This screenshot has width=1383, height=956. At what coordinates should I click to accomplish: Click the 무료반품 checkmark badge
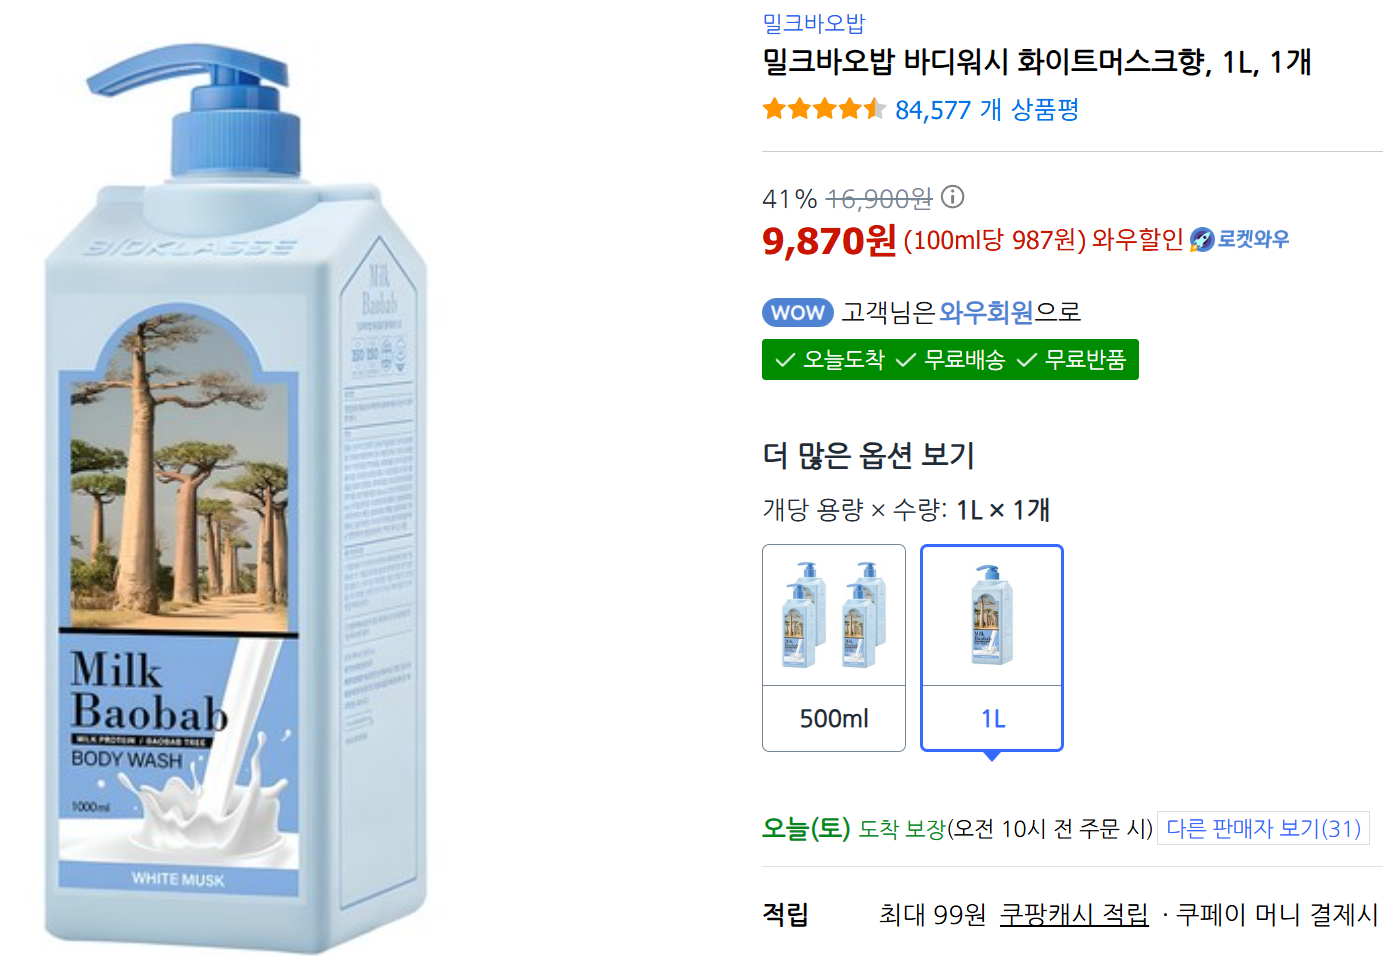1070,359
